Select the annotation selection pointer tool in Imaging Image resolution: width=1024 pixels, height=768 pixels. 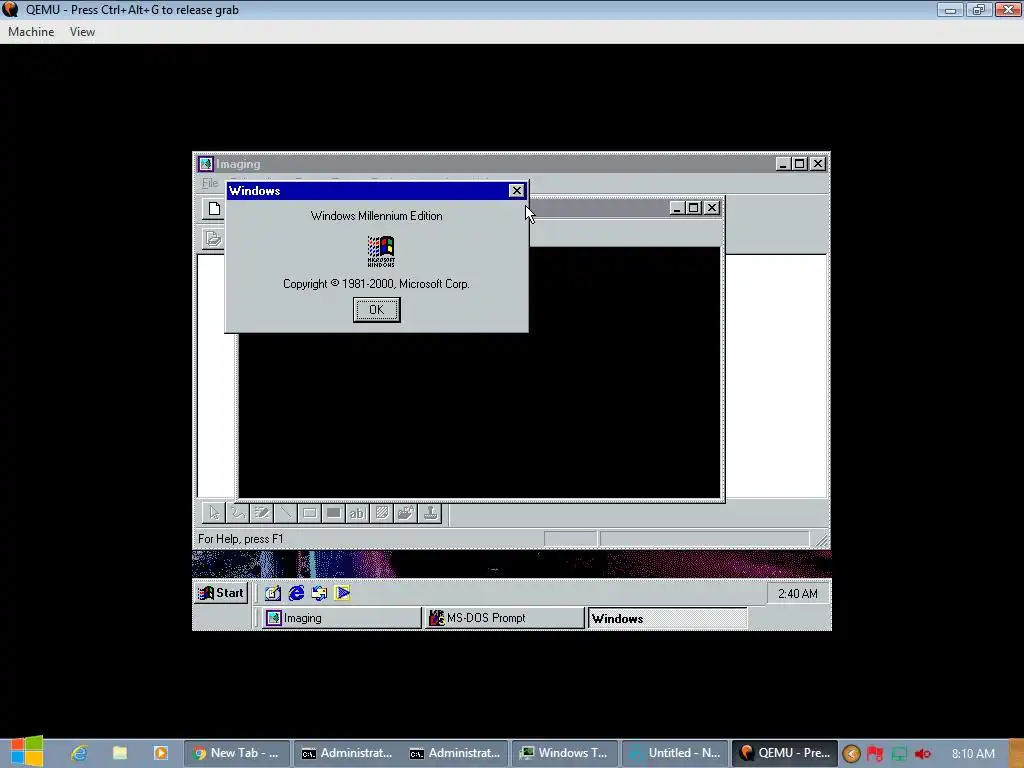pos(214,513)
